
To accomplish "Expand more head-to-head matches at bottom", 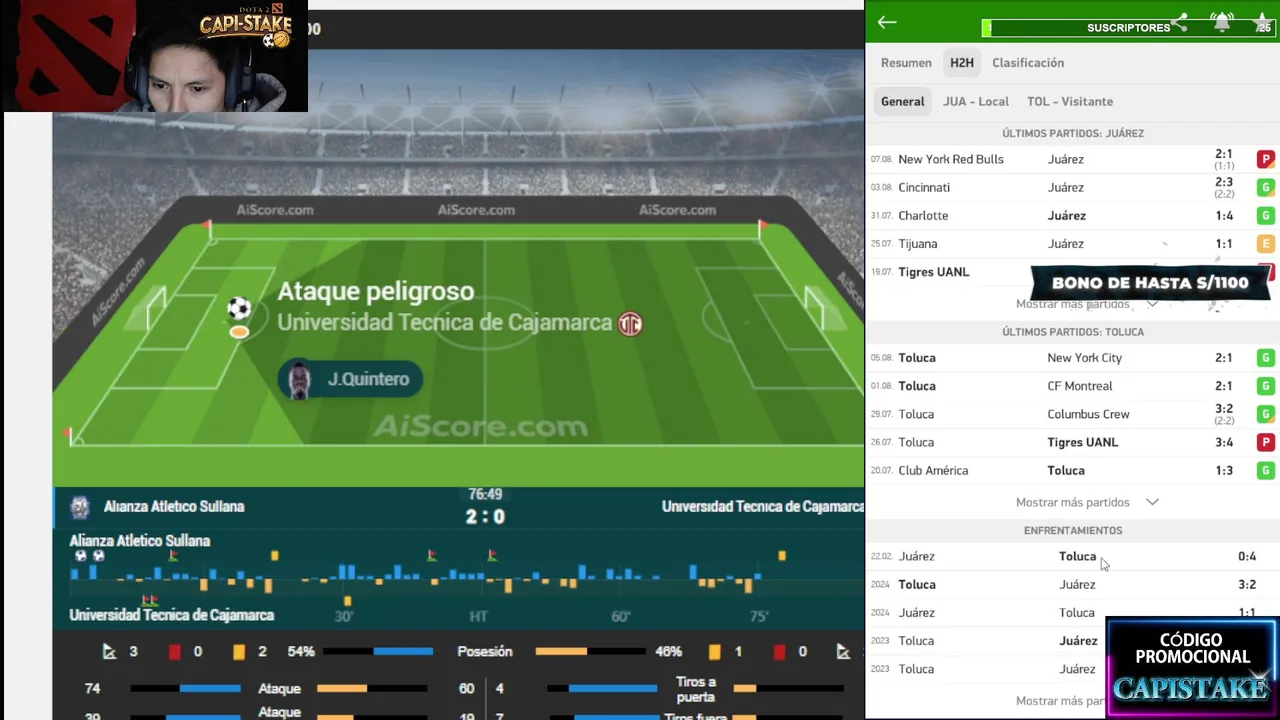I will [1060, 701].
